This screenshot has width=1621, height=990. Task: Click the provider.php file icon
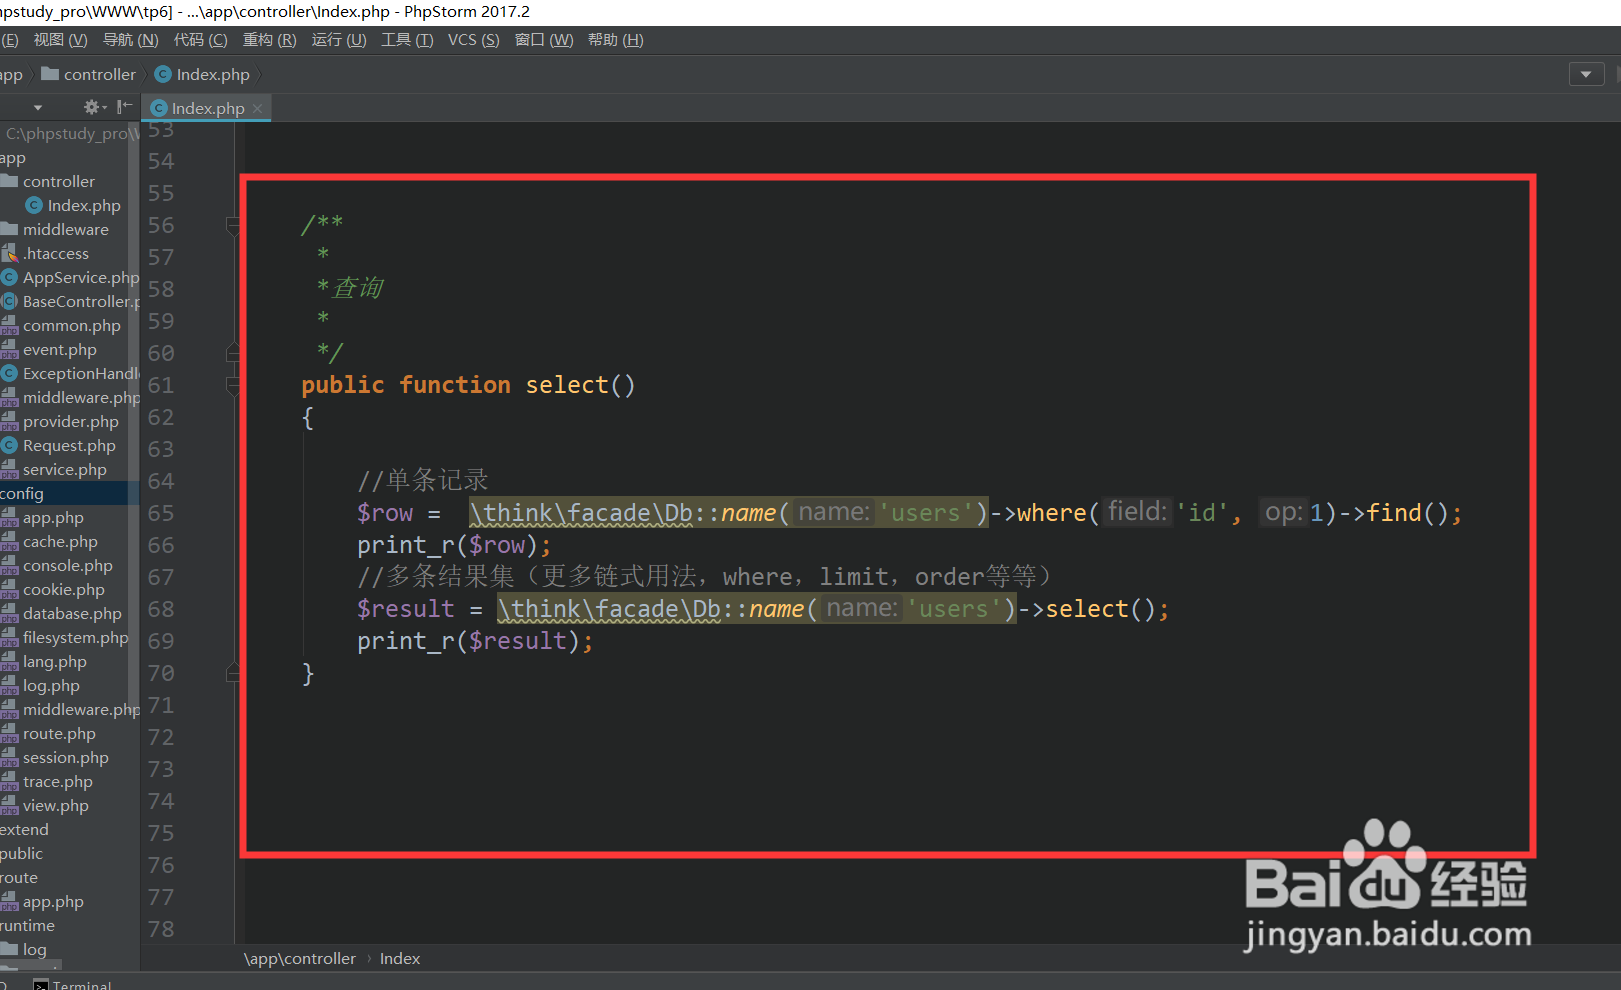coord(10,421)
